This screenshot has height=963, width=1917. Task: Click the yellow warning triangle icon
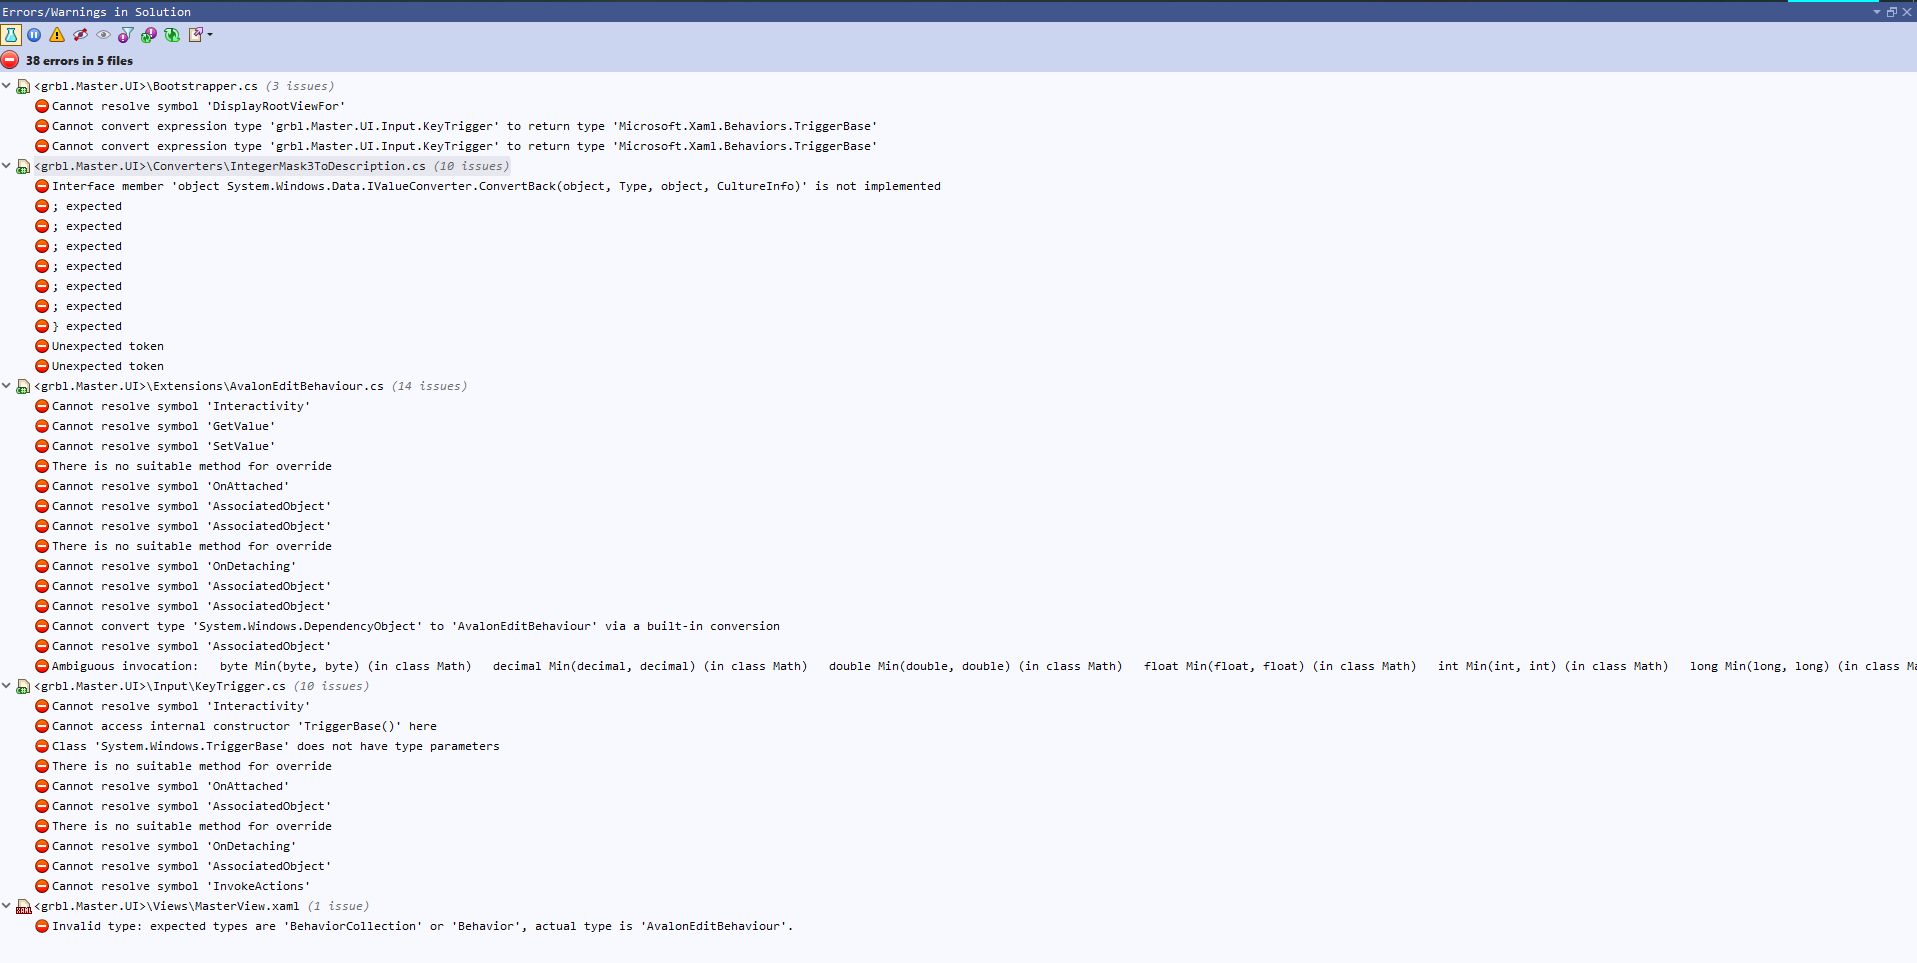[x=57, y=35]
